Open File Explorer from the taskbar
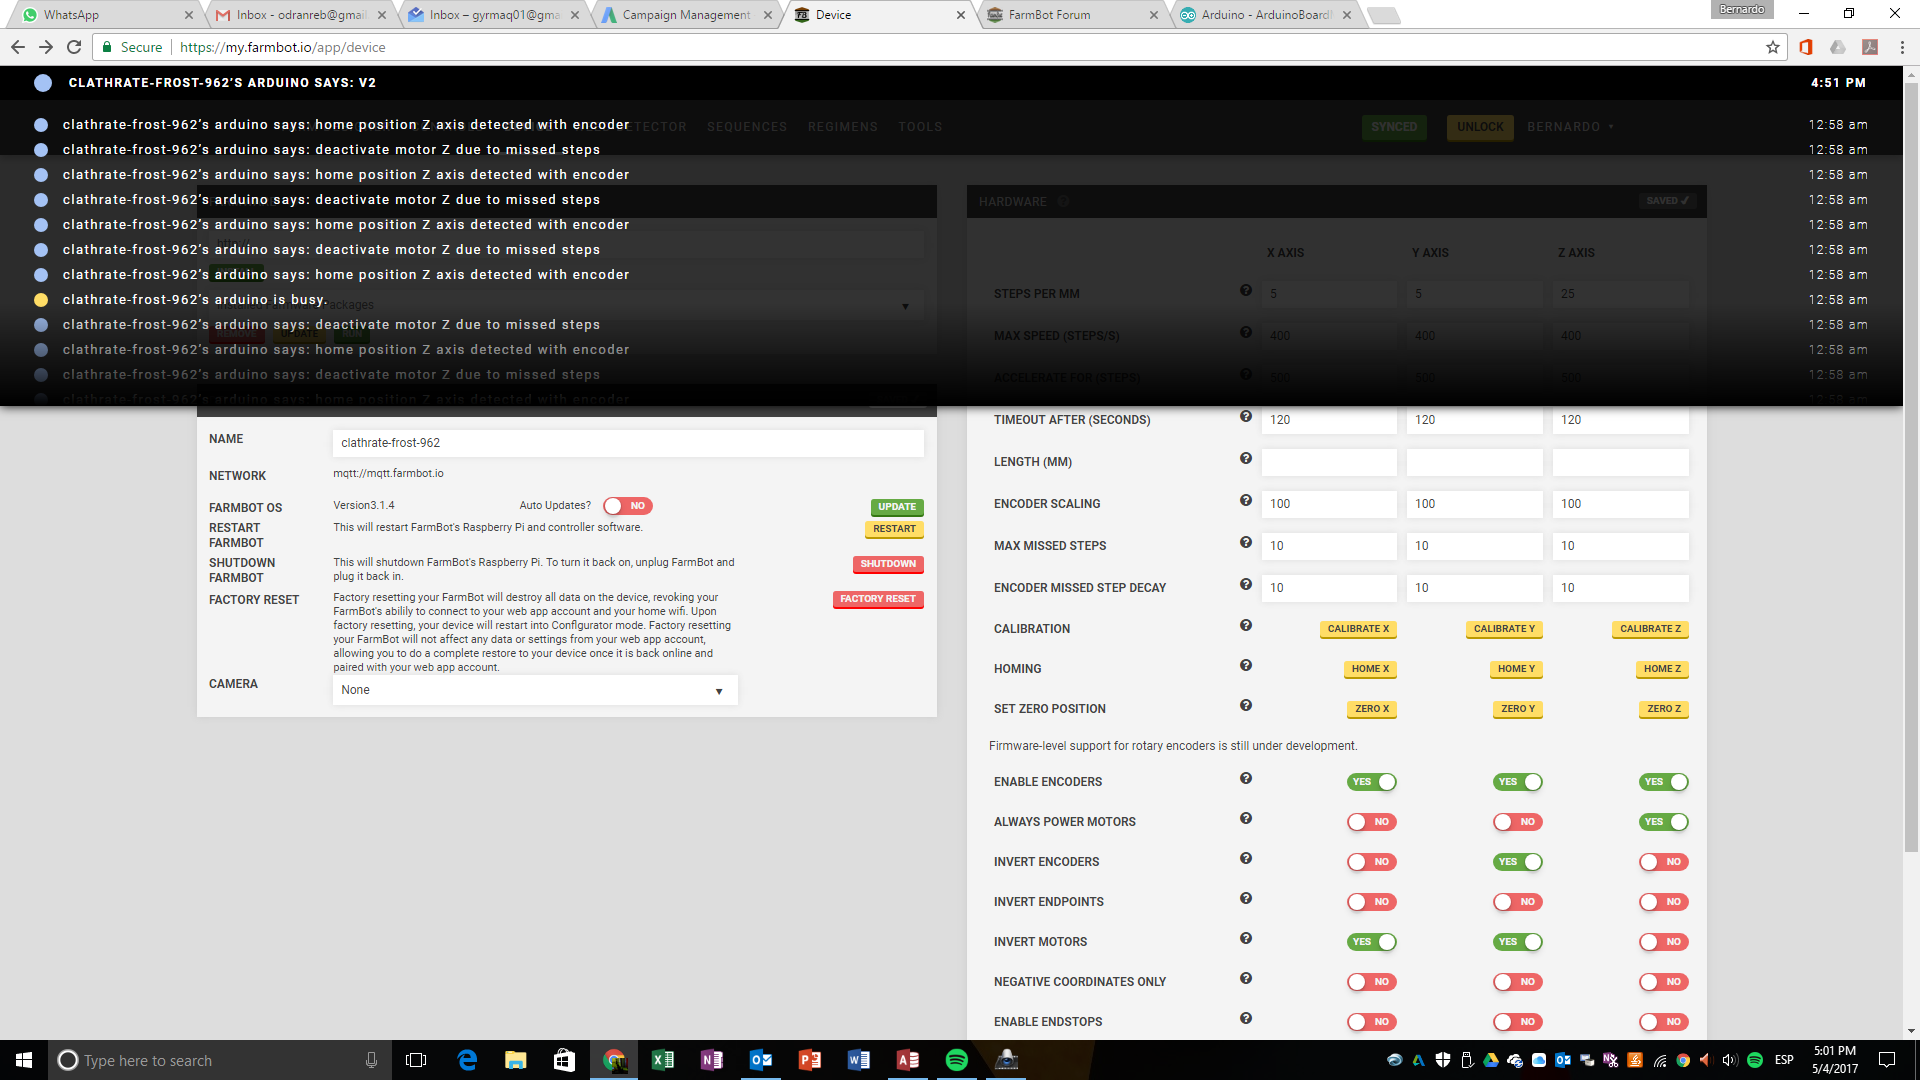This screenshot has height=1080, width=1920. pos(516,1060)
